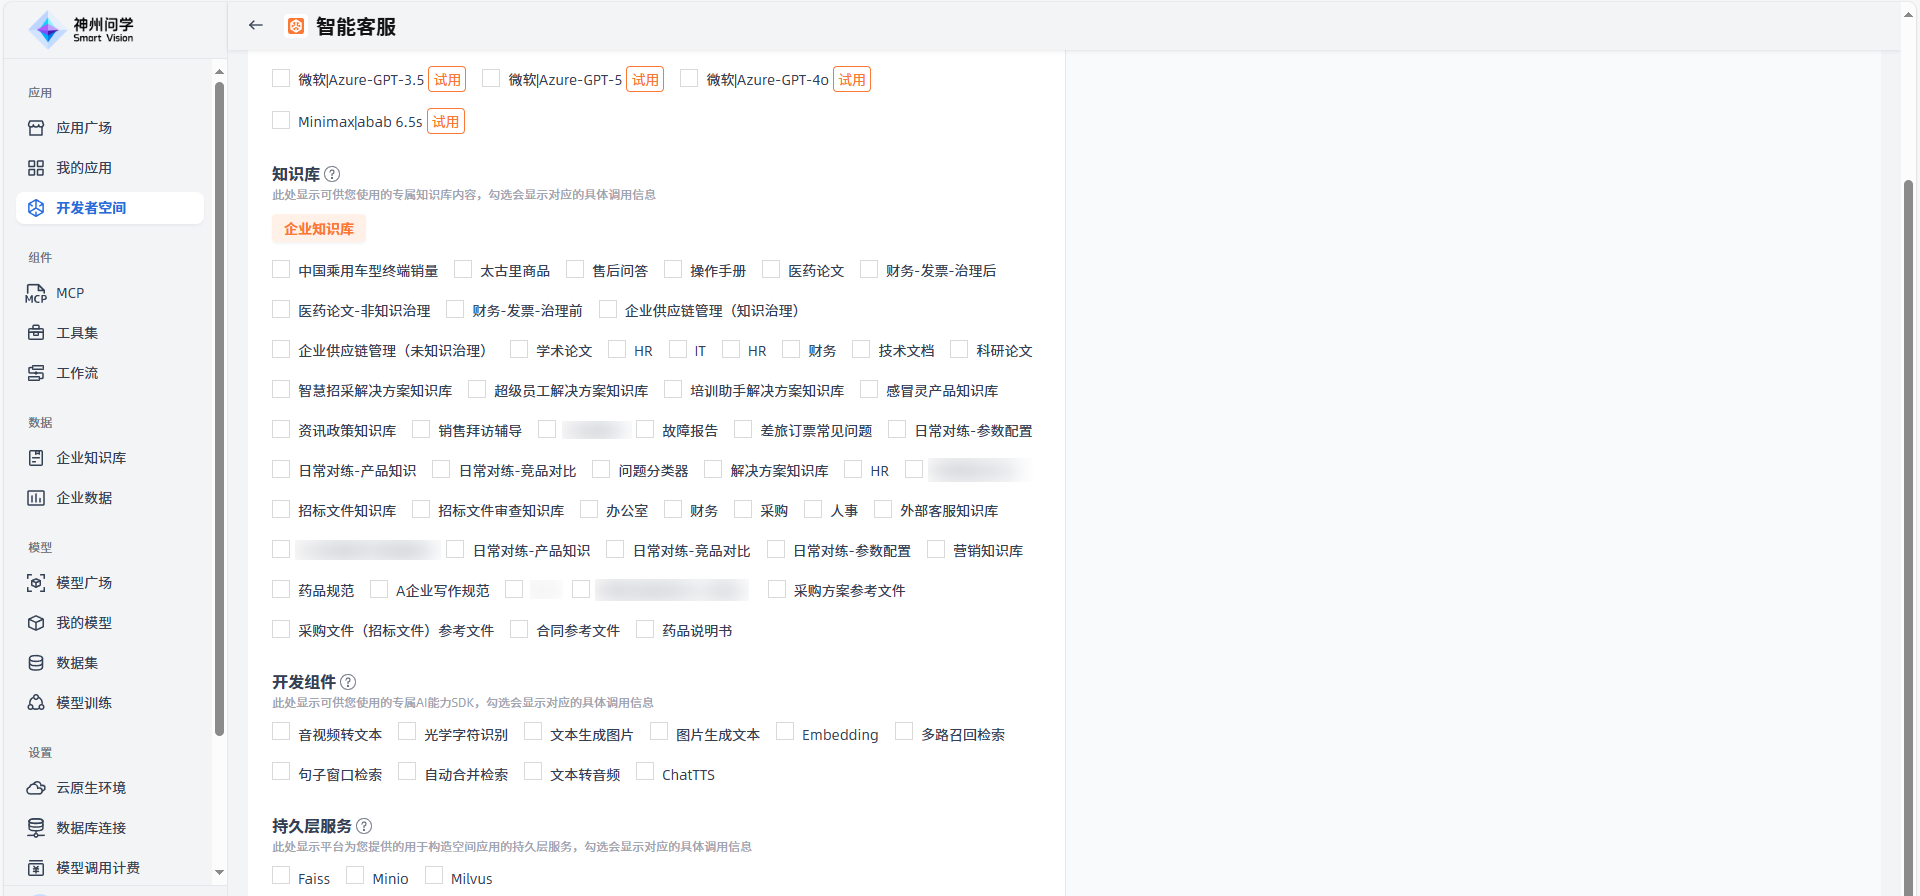Check the 微软|Azure-GPT-5 model checkbox

491,79
